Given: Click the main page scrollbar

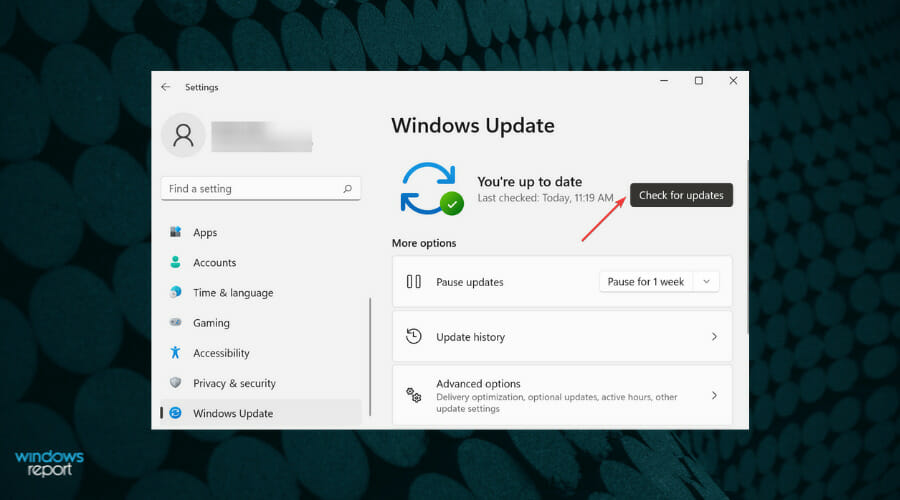Looking at the screenshot, I should 747,247.
